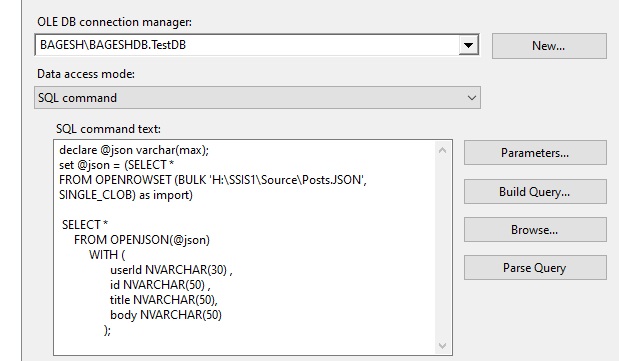Screen dimensions: 619x361
Task: Click the 'title NVARCHAR(50),' line
Action: (x=164, y=300)
